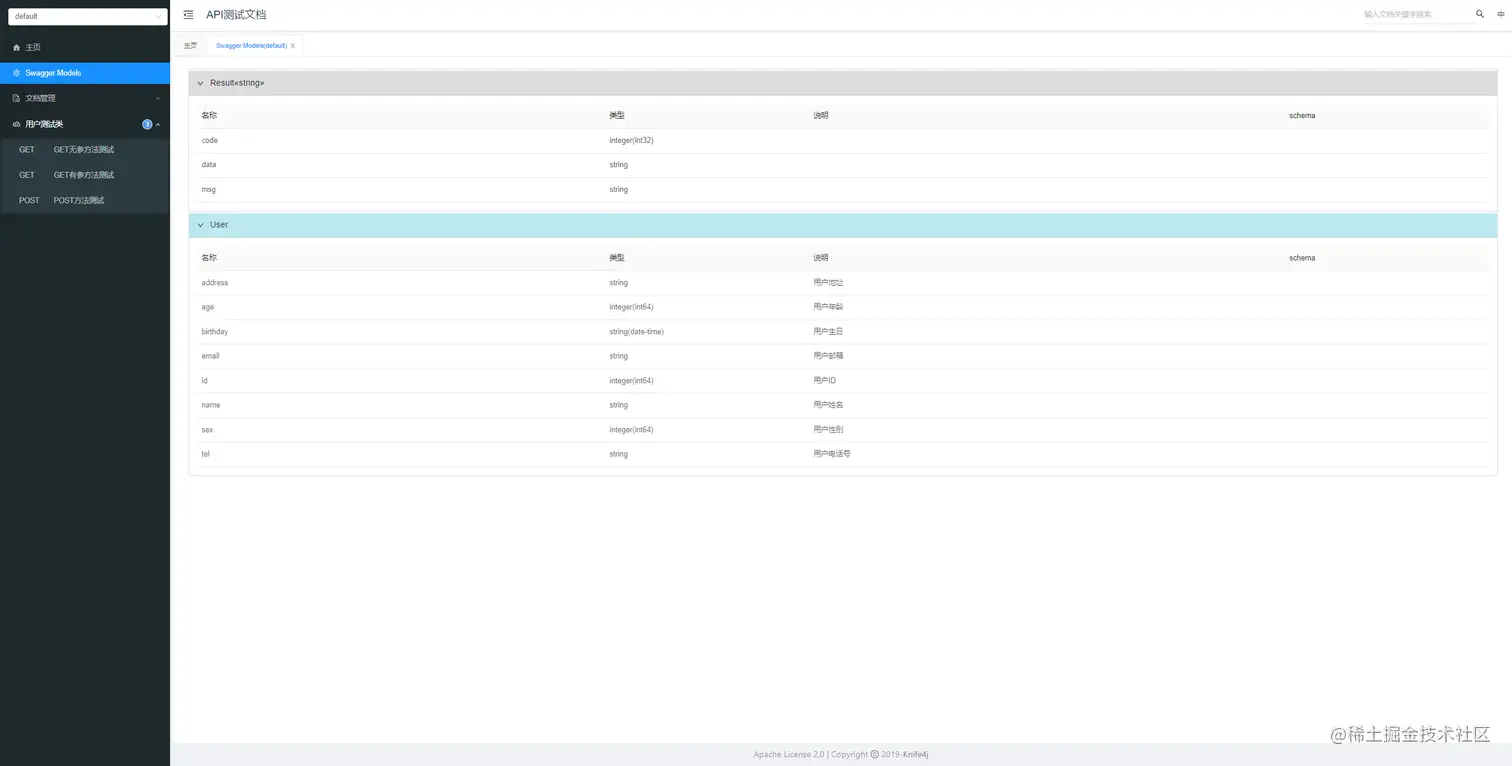Open the default group dropdown
Image resolution: width=1512 pixels, height=766 pixels.
coord(87,16)
